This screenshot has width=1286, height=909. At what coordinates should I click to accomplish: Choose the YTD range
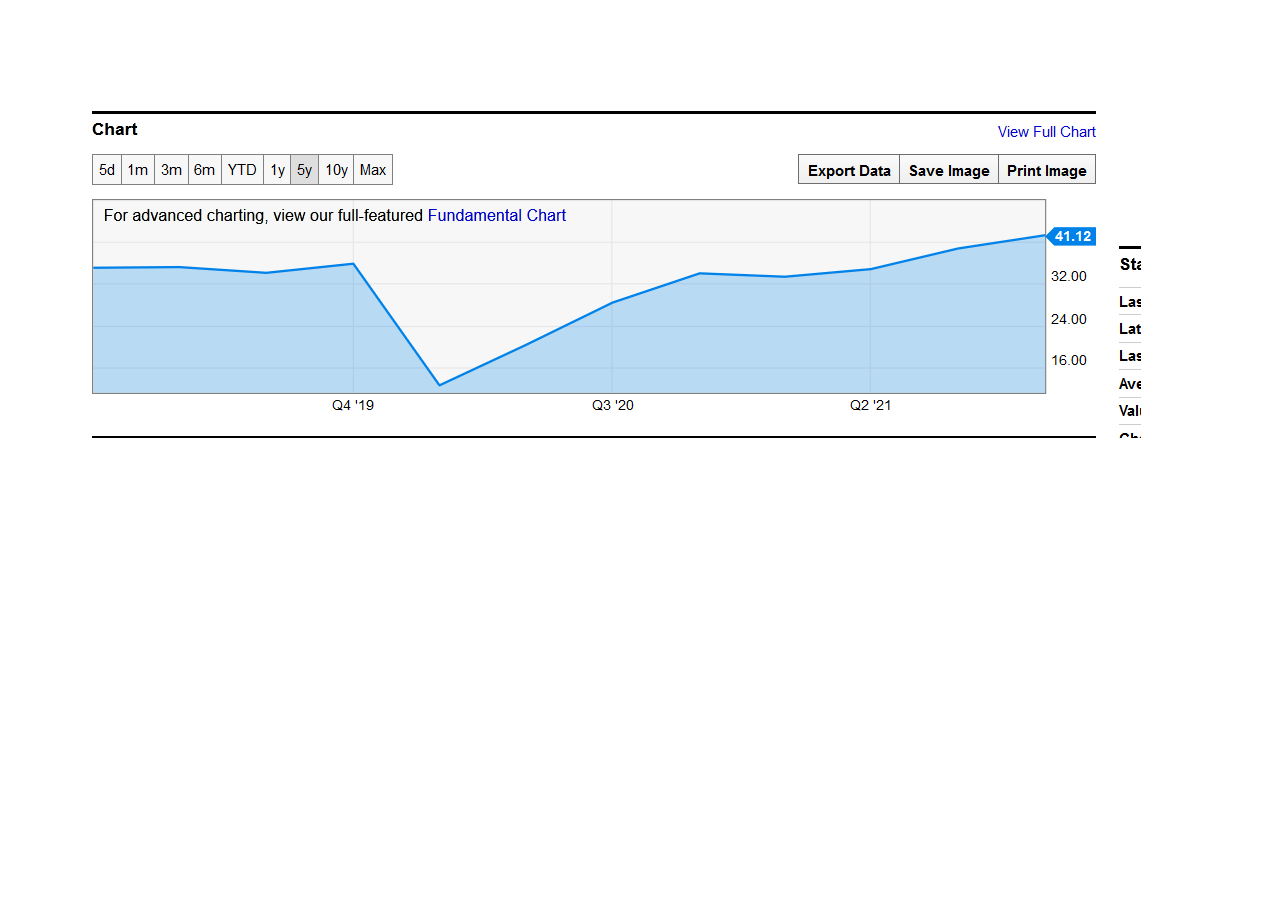242,170
